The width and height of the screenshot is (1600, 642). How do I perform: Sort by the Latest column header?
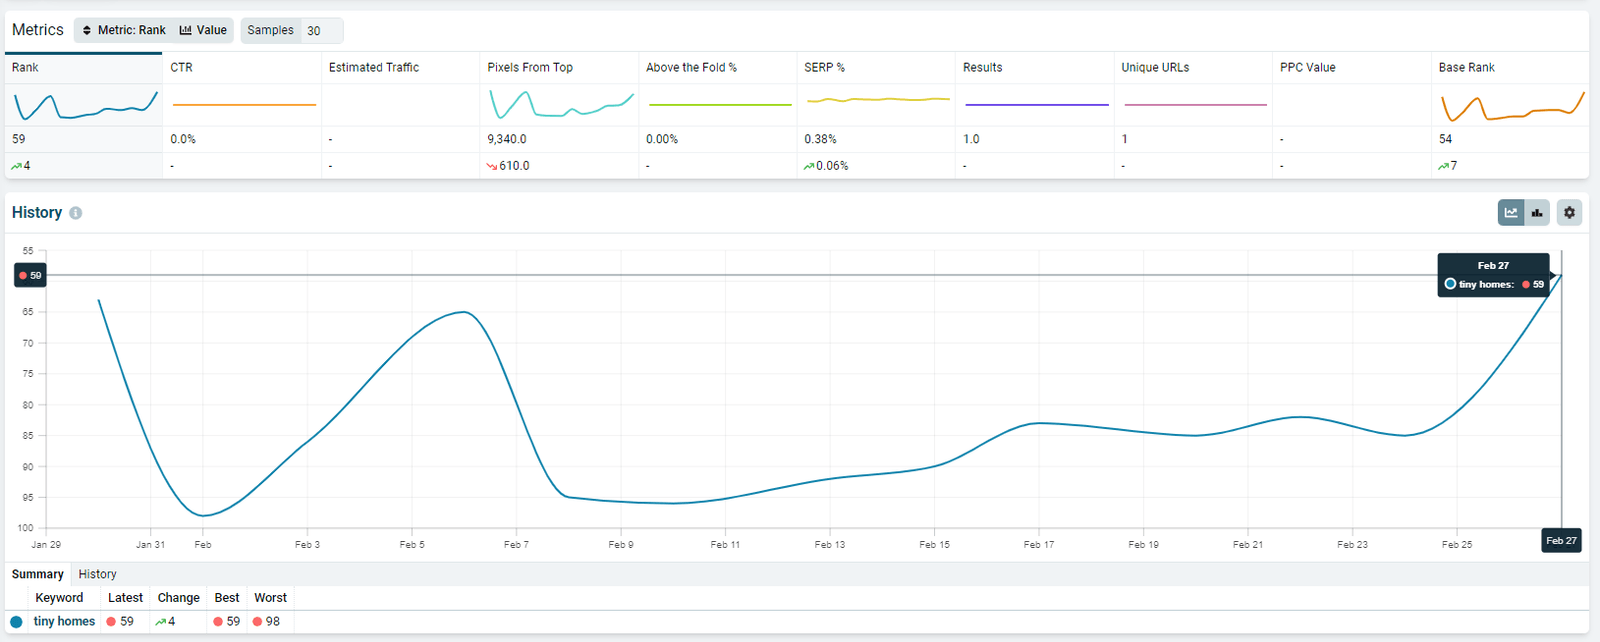(x=125, y=598)
